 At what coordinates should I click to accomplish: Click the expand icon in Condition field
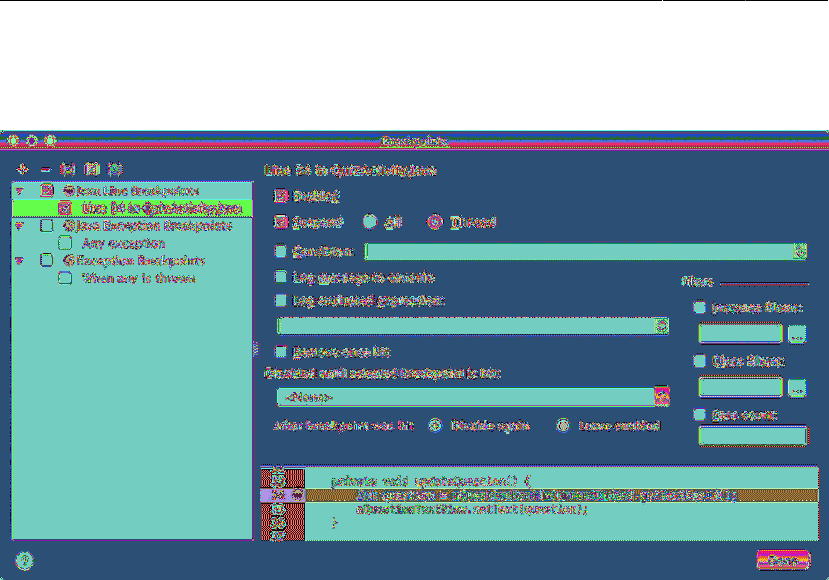800,252
